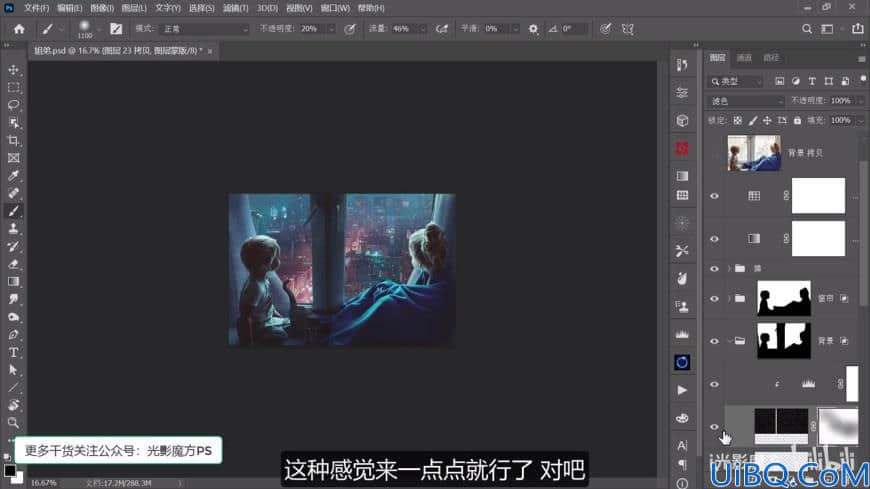Open the Actions panel play icon
Viewport: 870px width, 489px height.
pos(682,390)
